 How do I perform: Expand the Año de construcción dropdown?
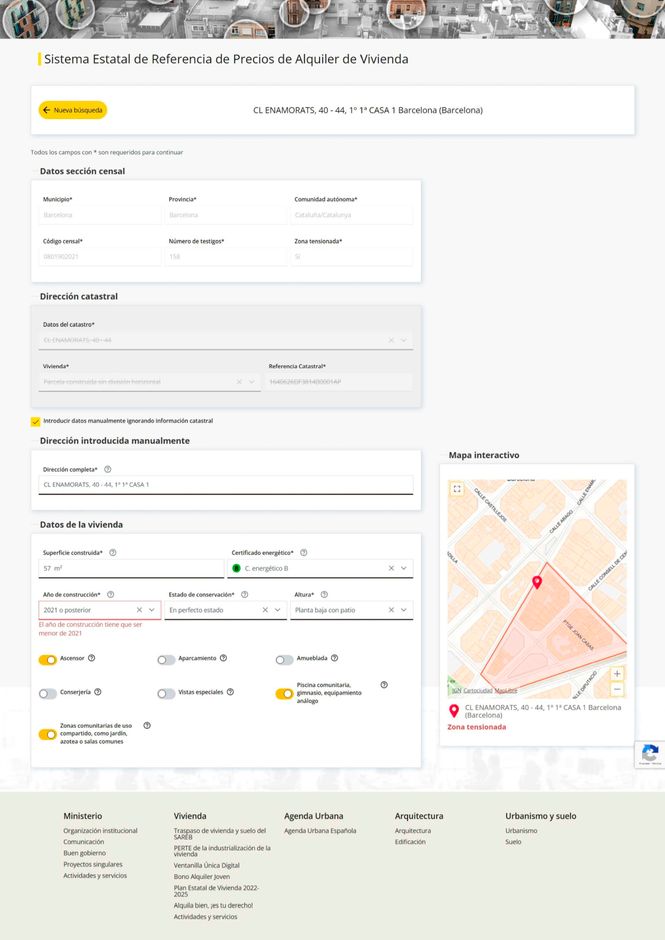tap(152, 610)
